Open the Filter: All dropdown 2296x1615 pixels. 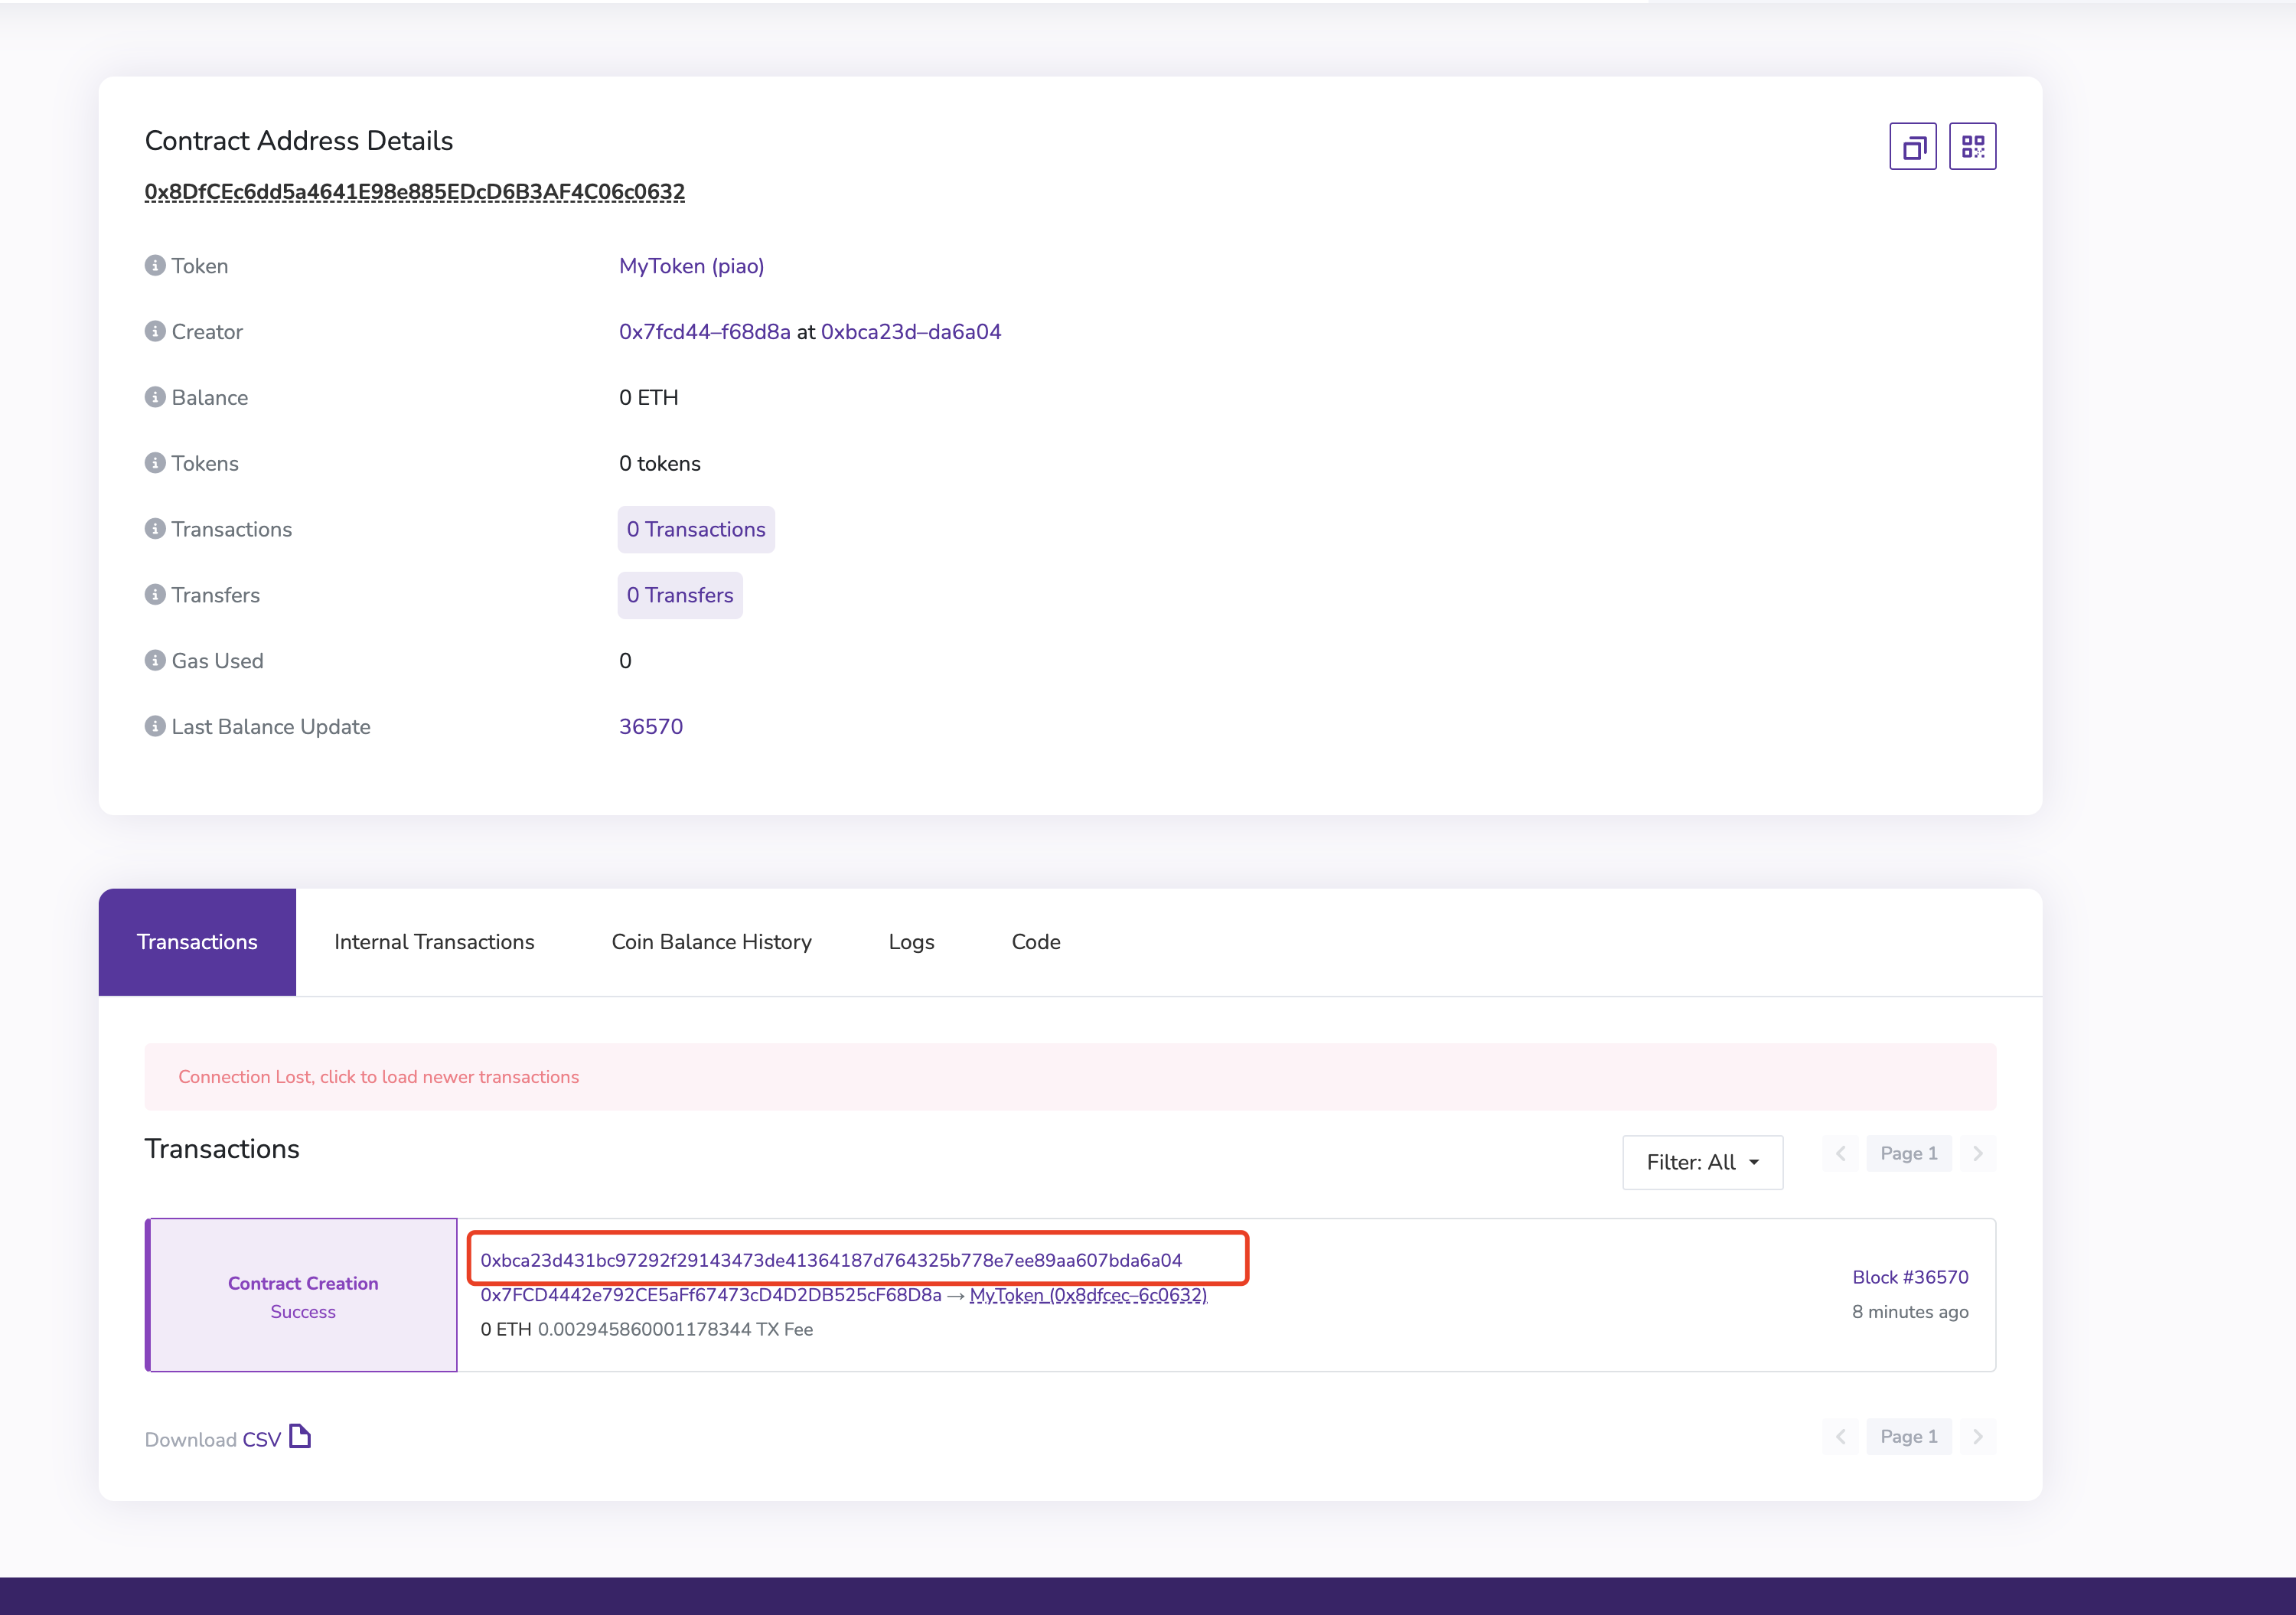click(x=1702, y=1162)
